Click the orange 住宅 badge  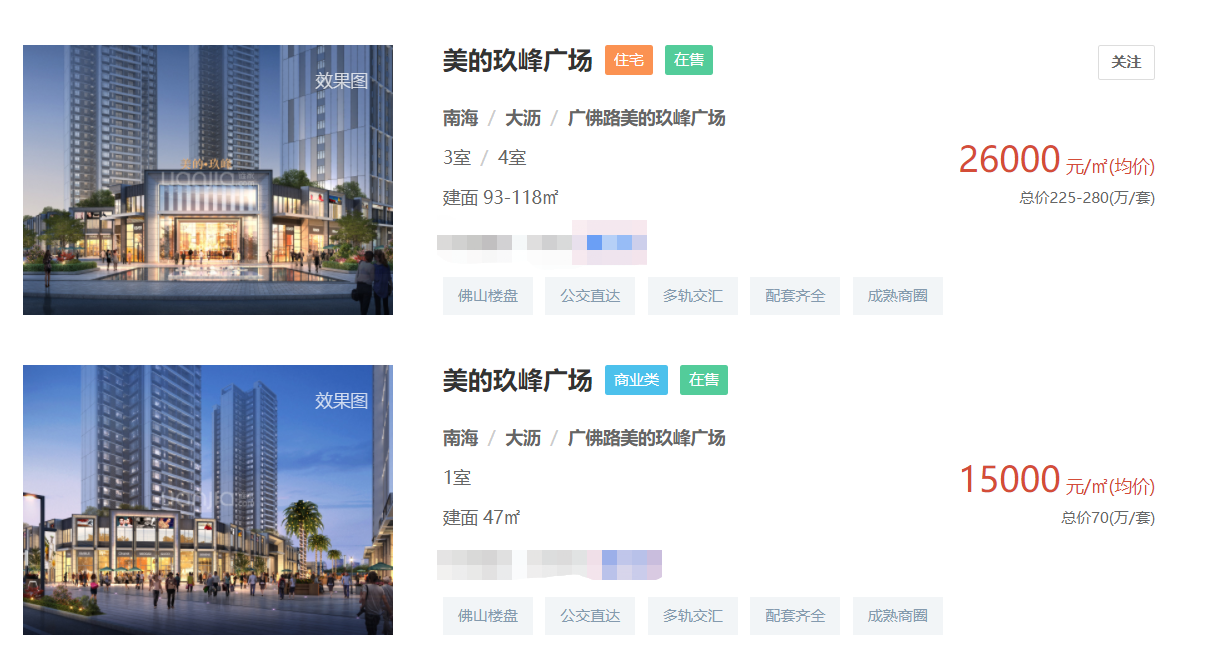628,60
